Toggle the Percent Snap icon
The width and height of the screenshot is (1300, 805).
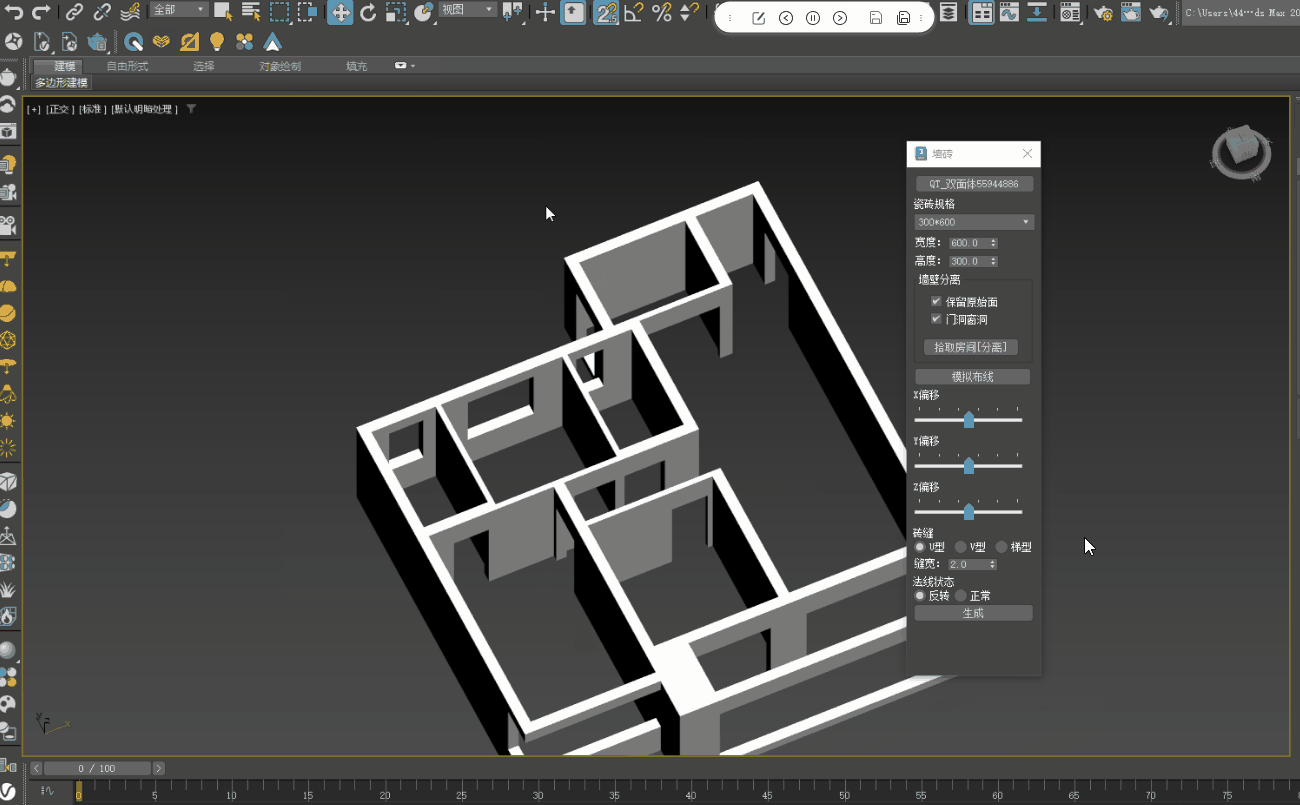coord(661,12)
